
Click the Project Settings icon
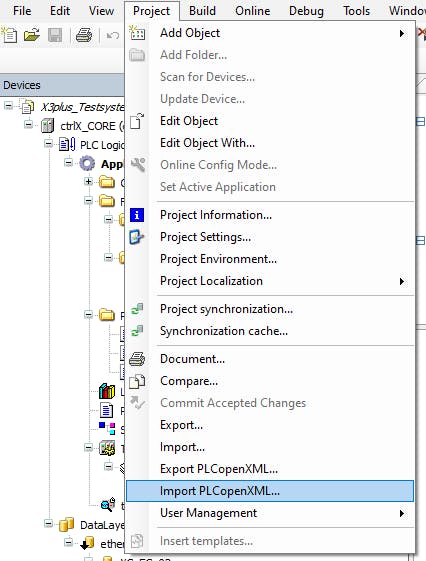pyautogui.click(x=137, y=237)
